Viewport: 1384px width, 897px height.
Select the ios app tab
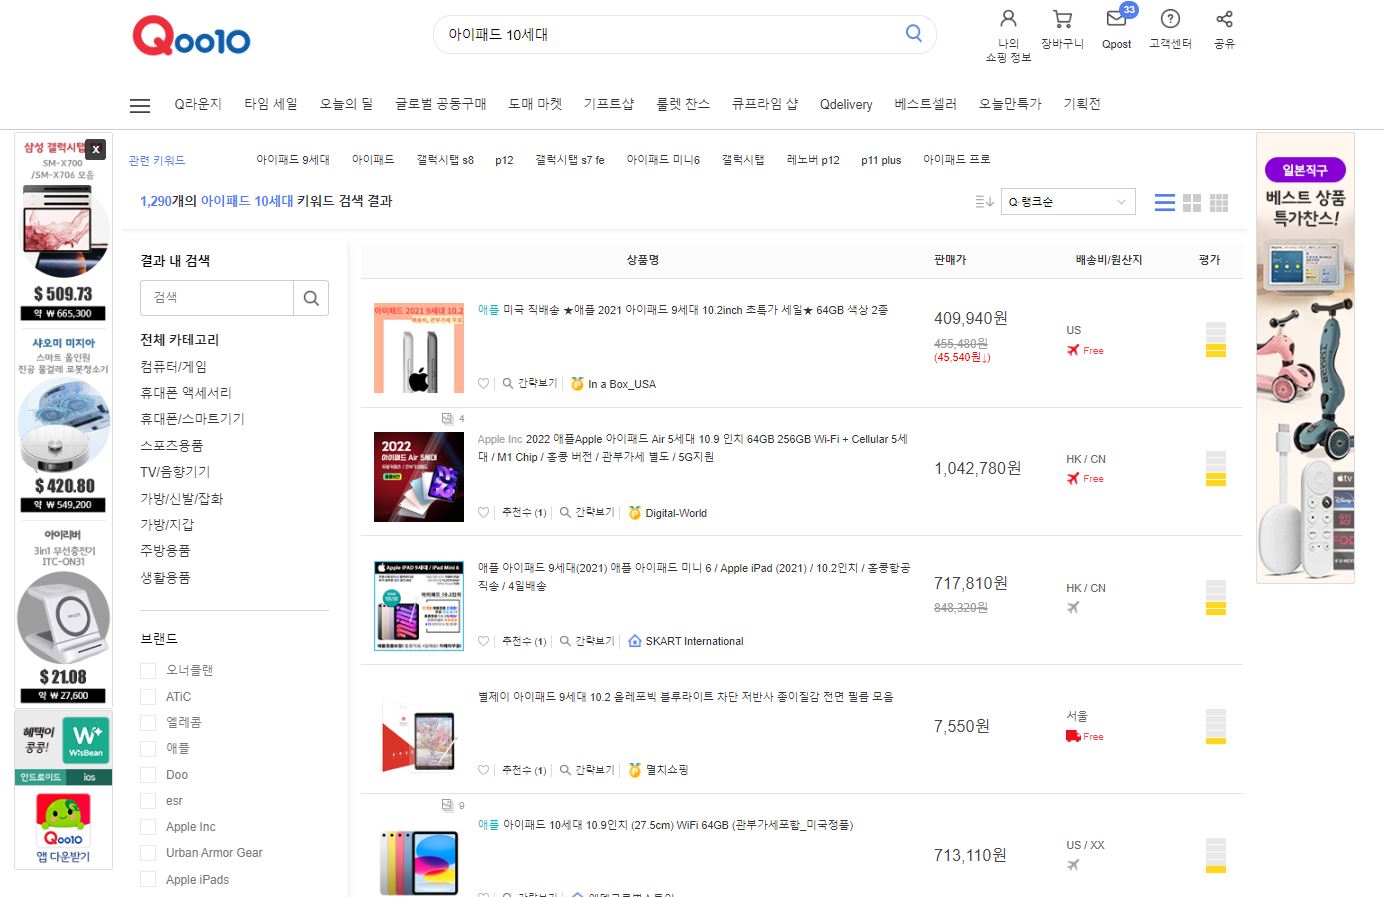click(x=89, y=777)
